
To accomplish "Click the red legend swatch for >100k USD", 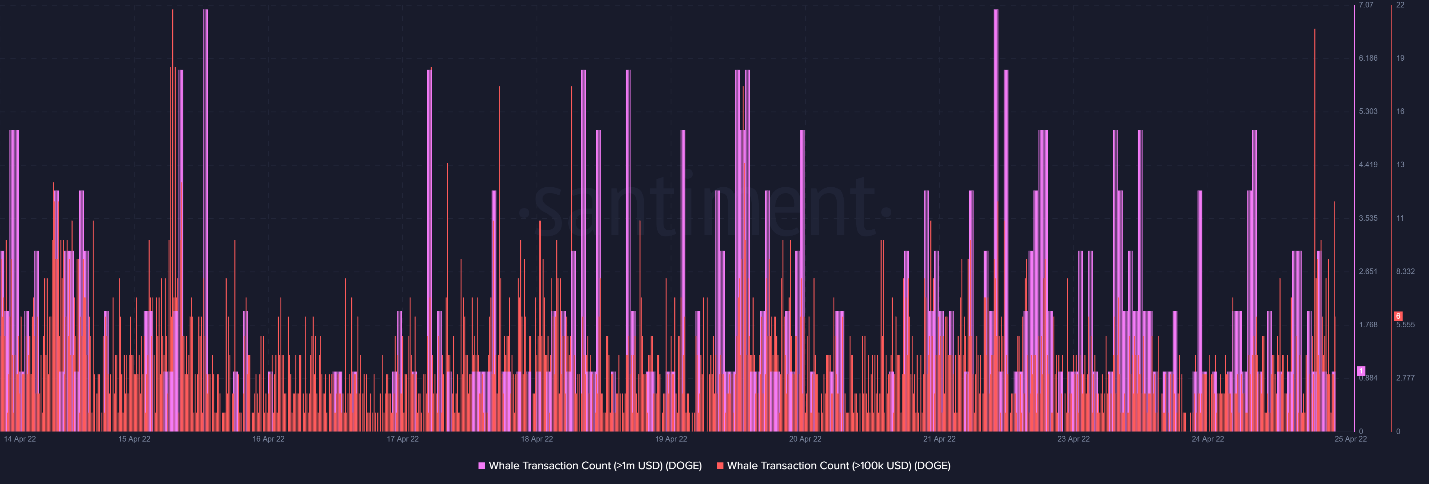I will (x=720, y=466).
